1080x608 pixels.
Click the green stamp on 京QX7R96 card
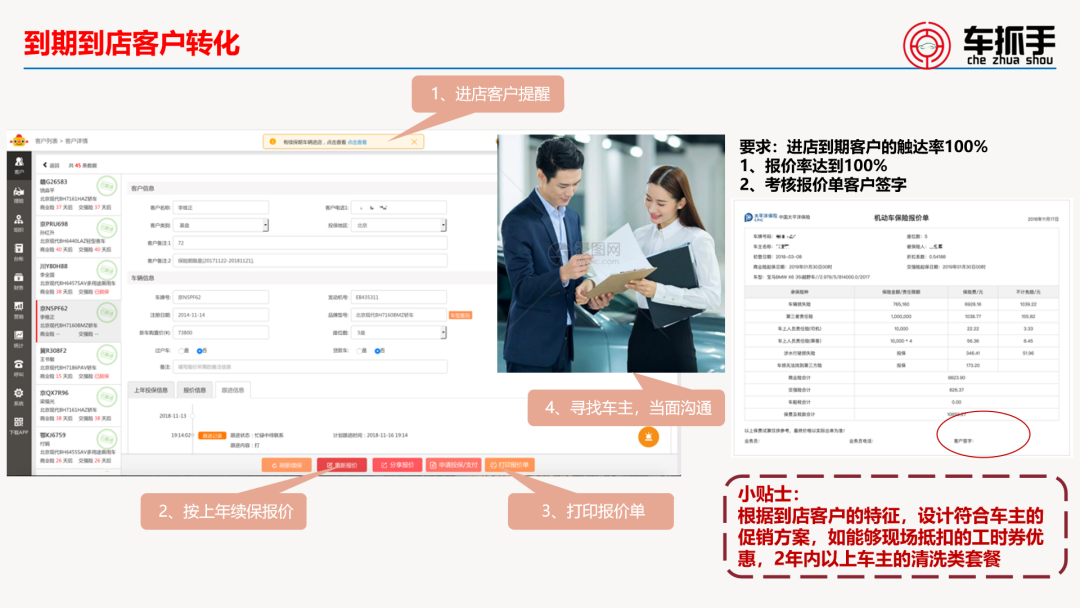click(107, 397)
